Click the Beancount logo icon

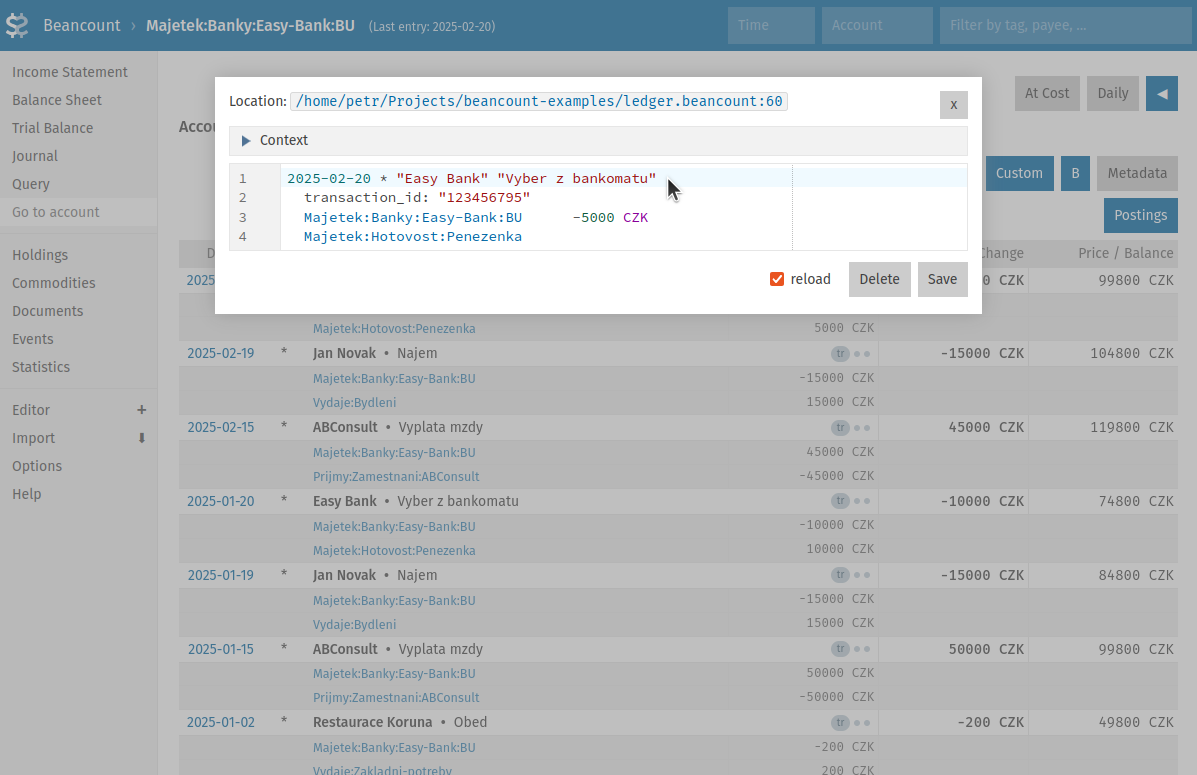click(x=17, y=25)
